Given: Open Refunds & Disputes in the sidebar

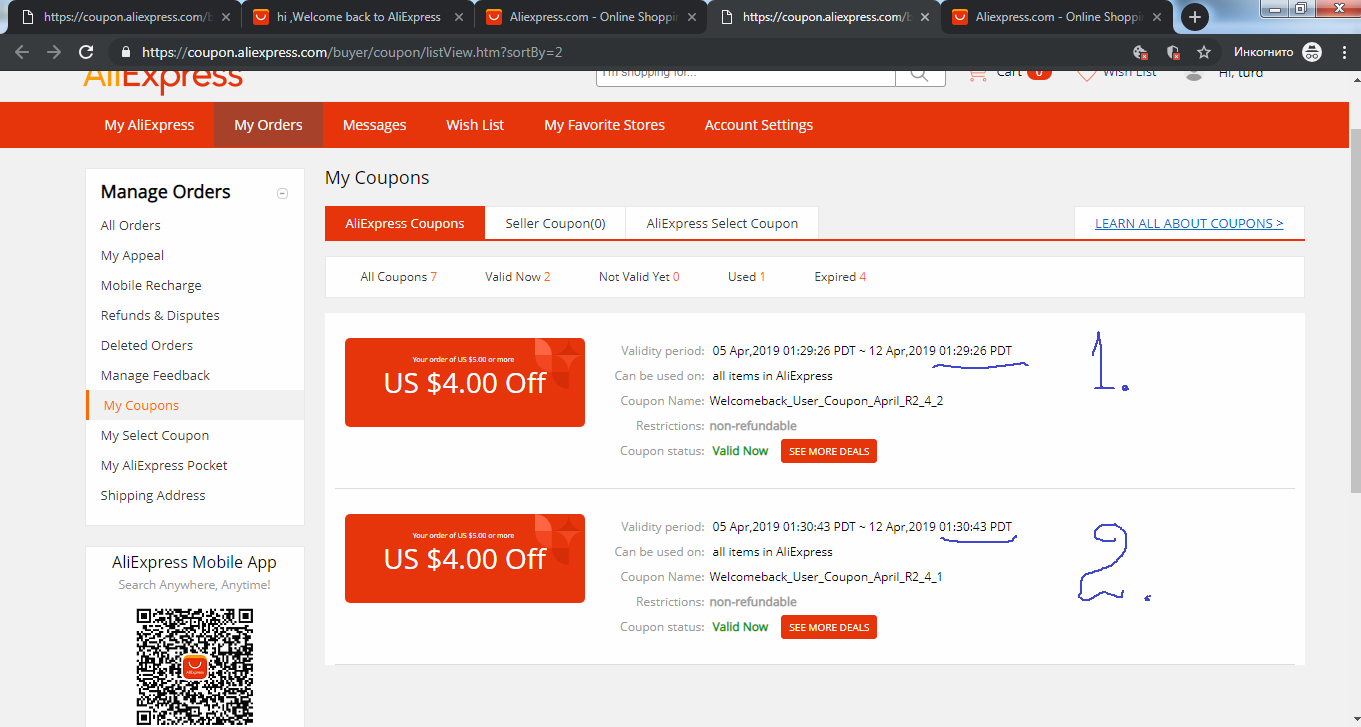Looking at the screenshot, I should [x=160, y=315].
